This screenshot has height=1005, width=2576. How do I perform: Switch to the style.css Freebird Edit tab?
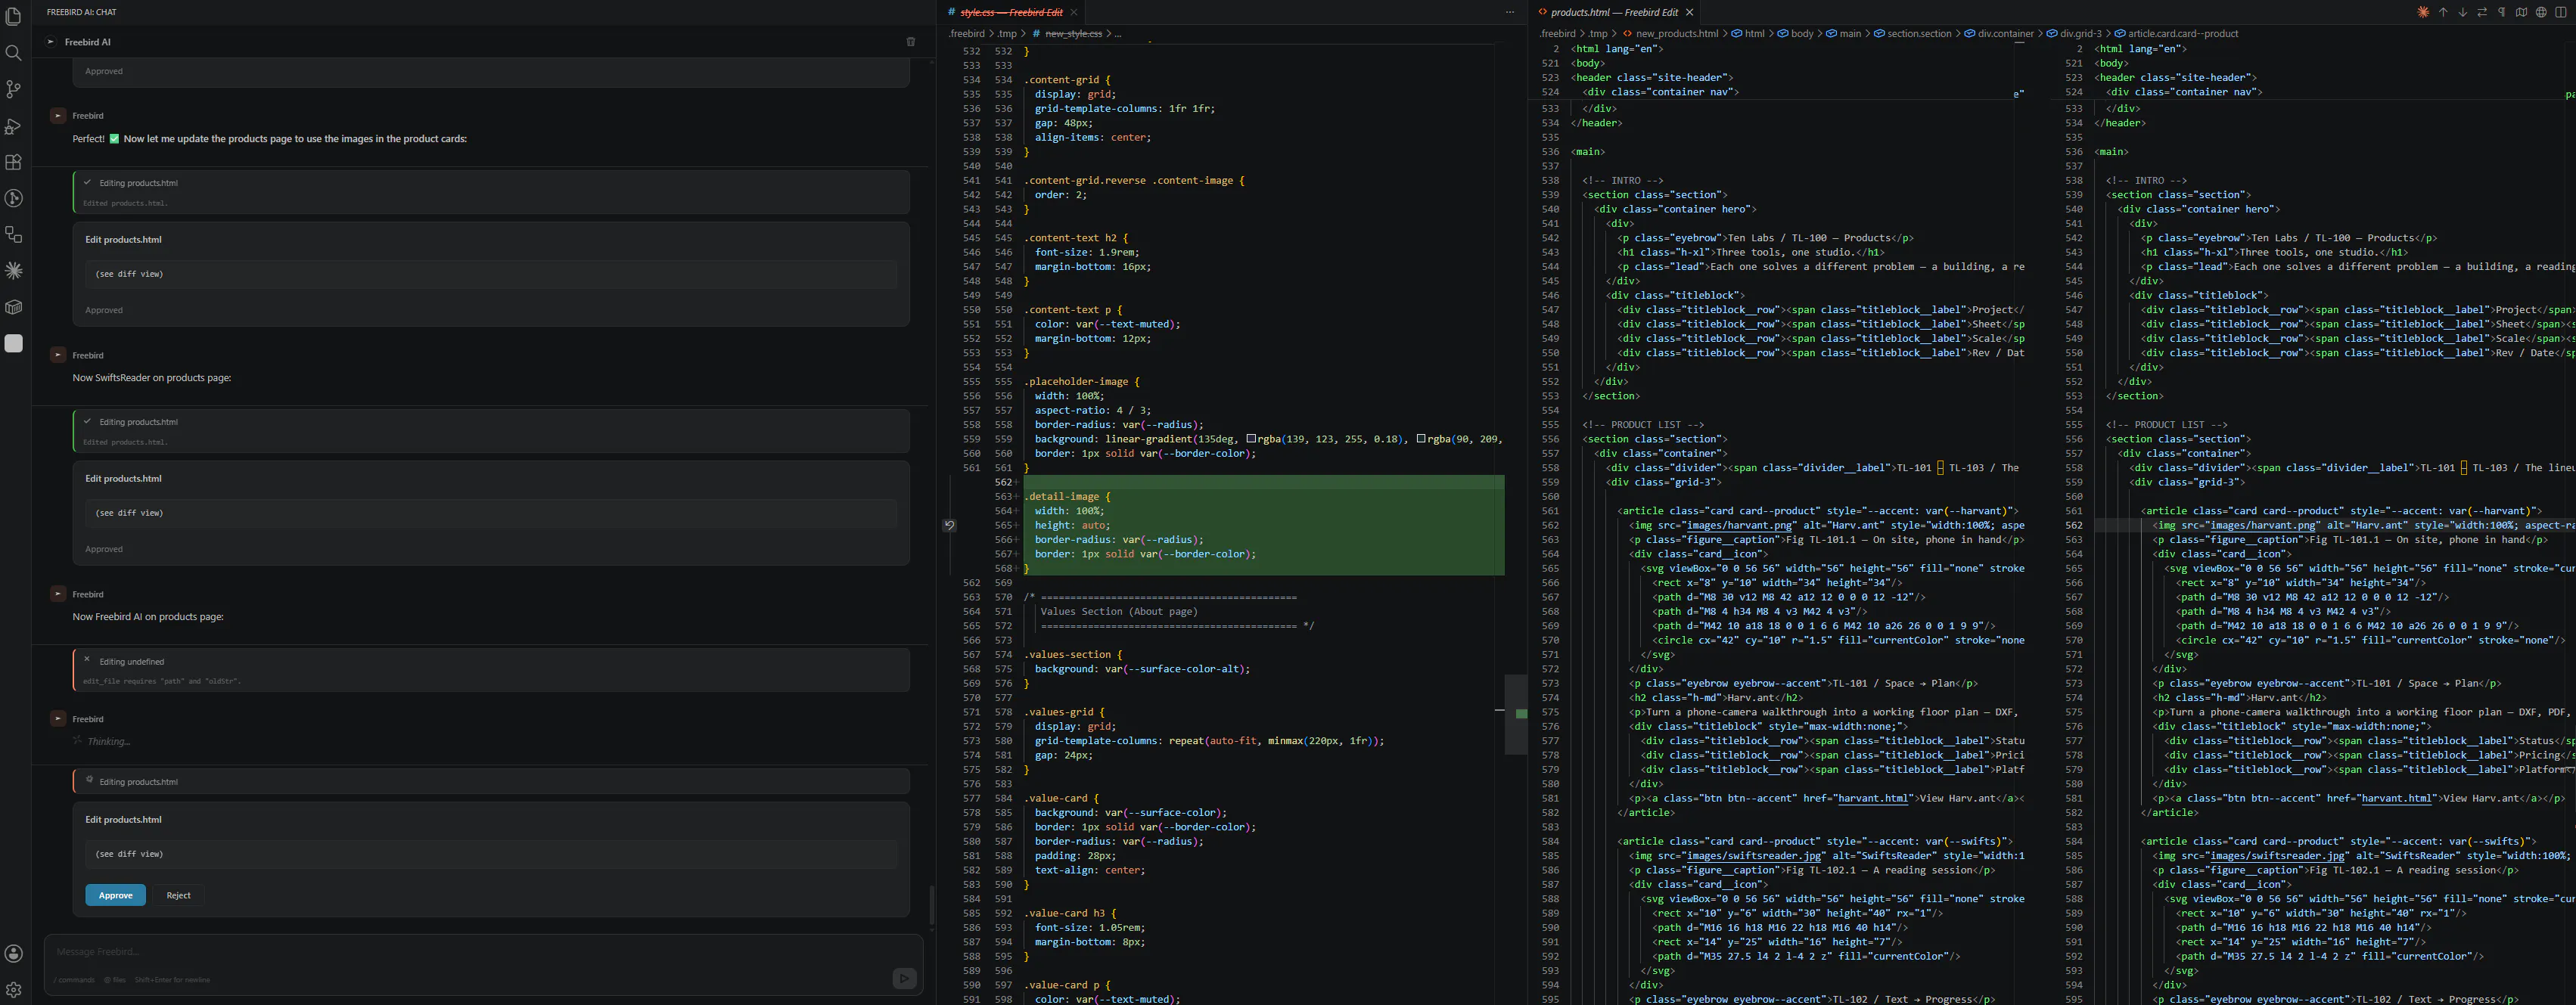pyautogui.click(x=1011, y=12)
